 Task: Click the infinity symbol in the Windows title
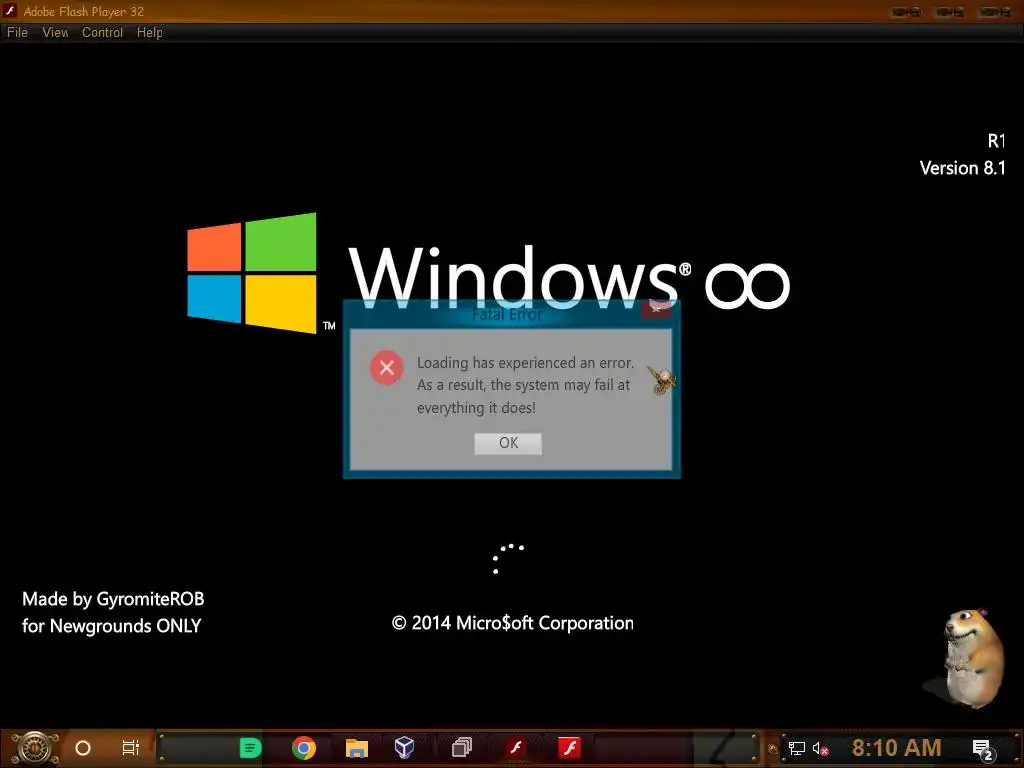(x=747, y=285)
